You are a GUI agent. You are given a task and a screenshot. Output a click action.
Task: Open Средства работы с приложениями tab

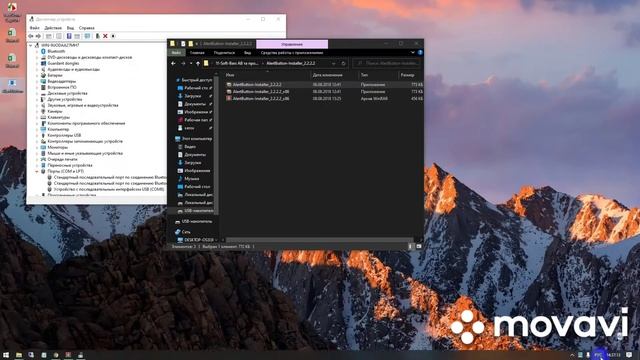[292, 53]
